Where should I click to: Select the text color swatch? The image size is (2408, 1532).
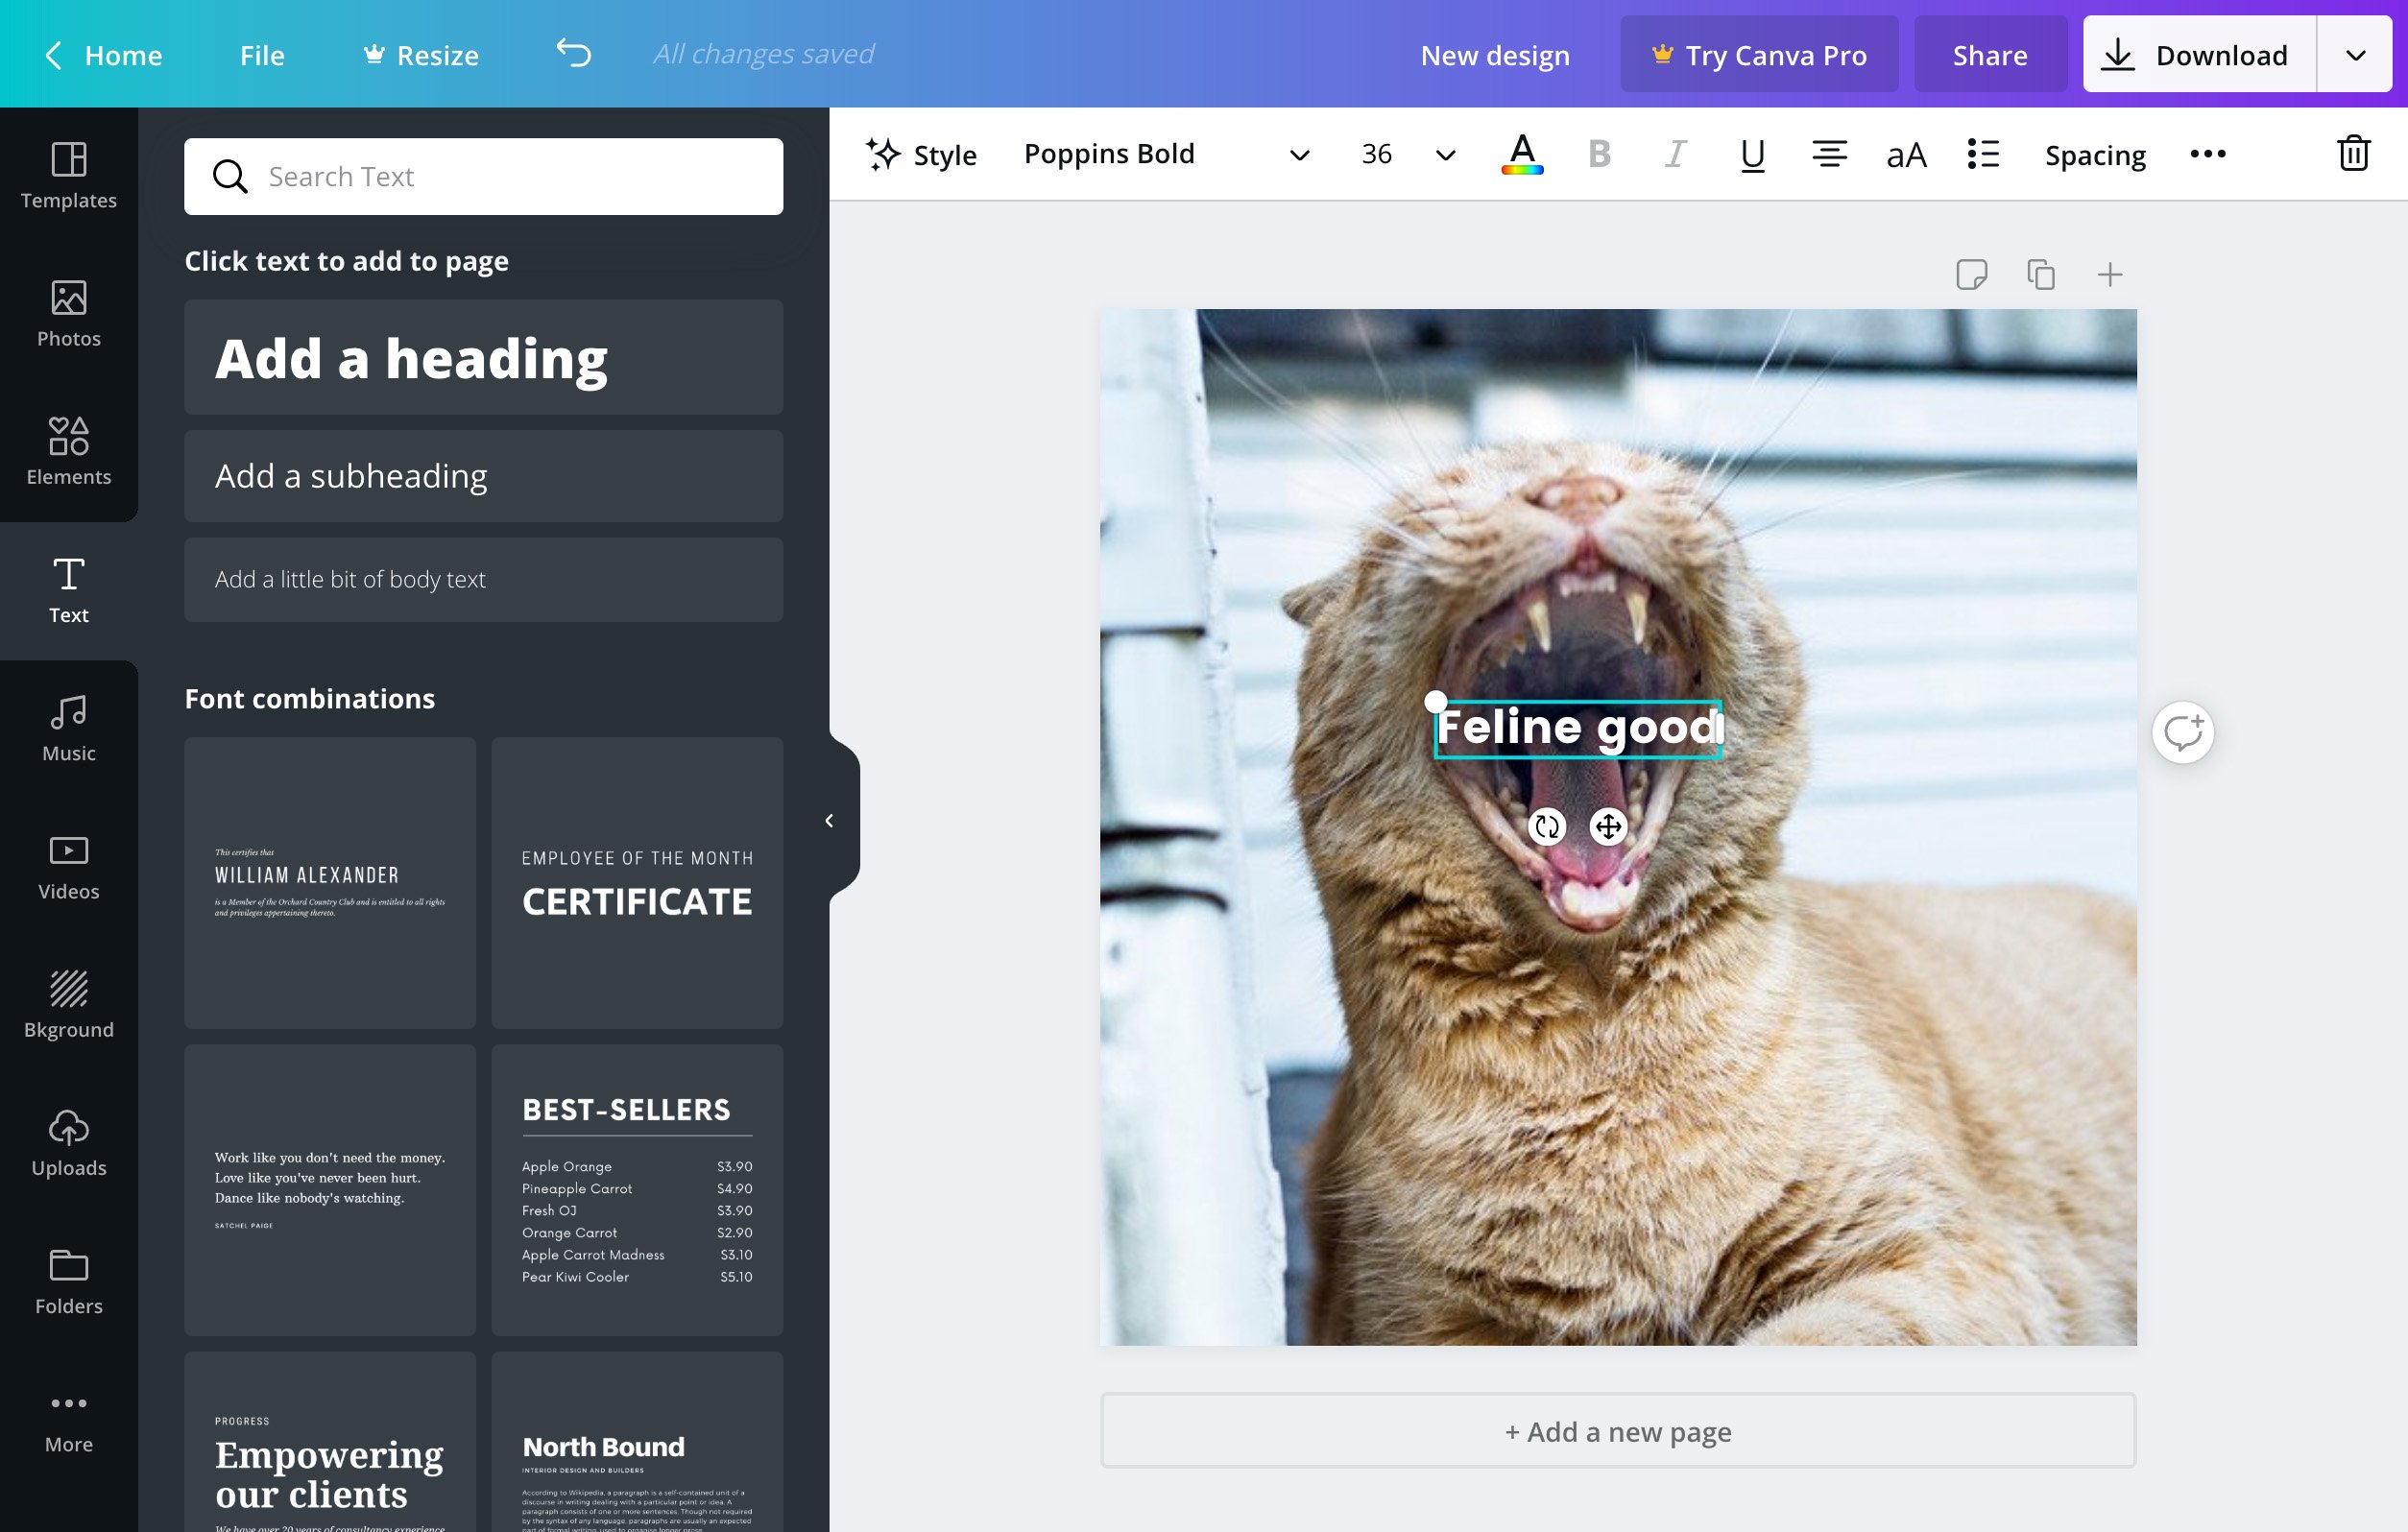tap(1522, 155)
